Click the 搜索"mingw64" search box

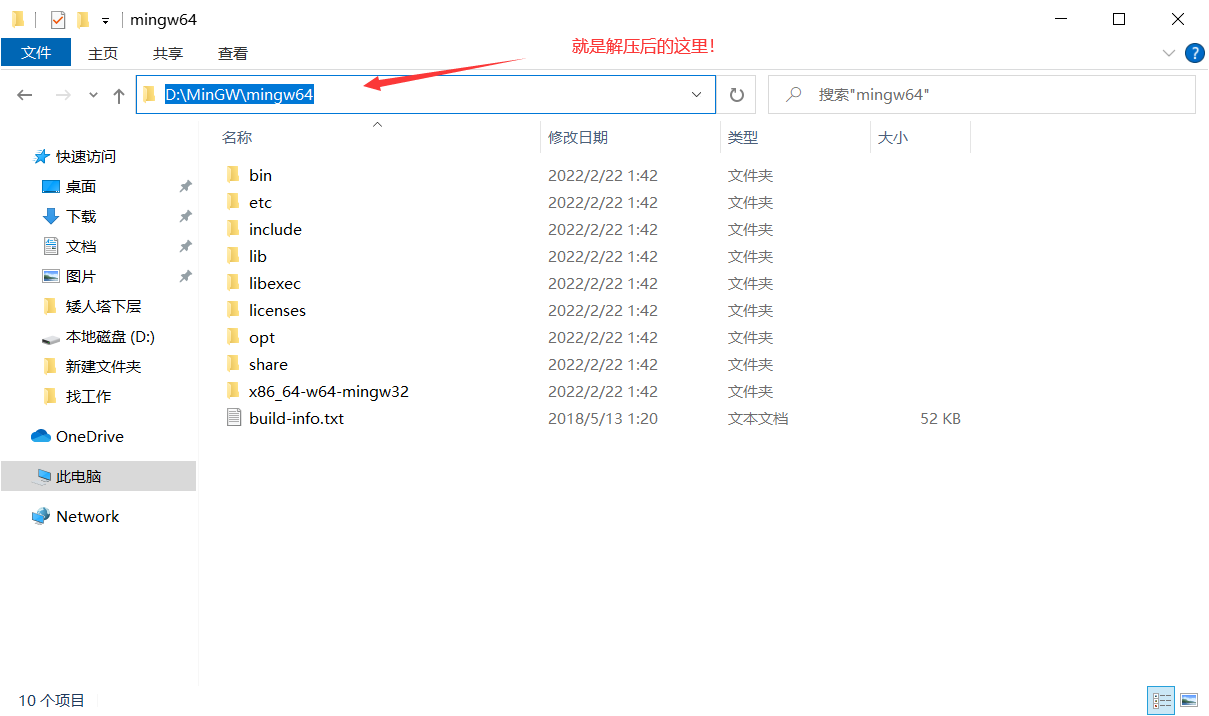pos(982,95)
